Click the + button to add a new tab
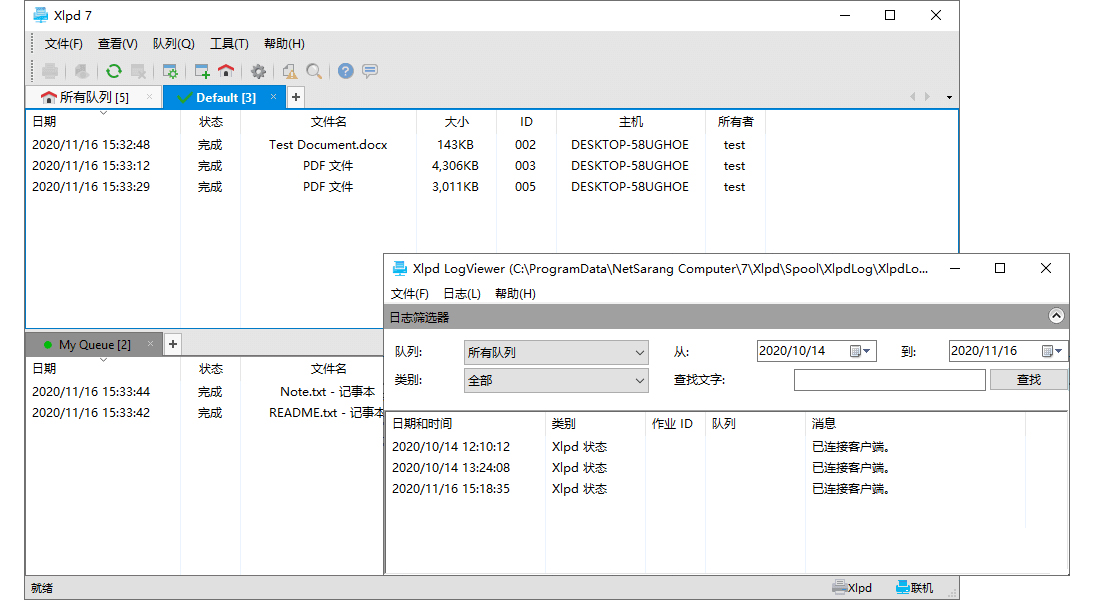Screen dimensions: 1100x600 click(x=295, y=96)
